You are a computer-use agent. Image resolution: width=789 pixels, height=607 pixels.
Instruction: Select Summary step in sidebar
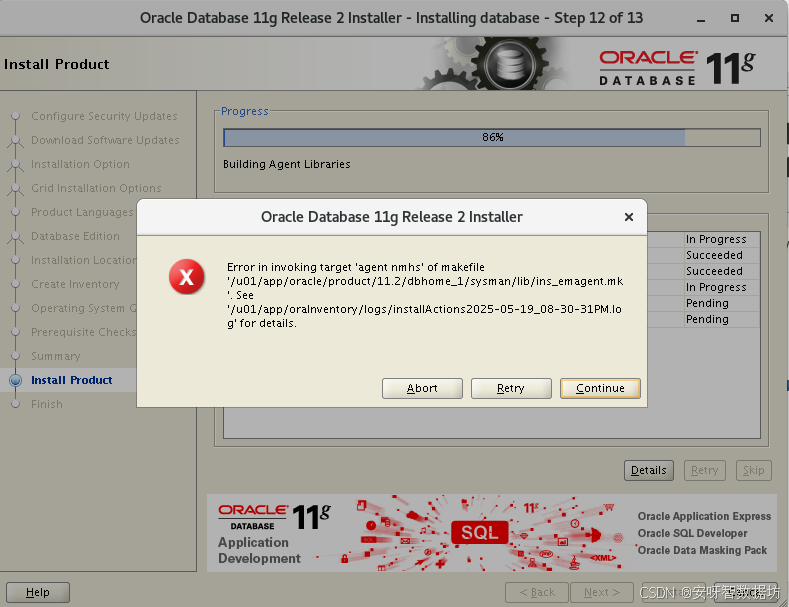tap(56, 356)
